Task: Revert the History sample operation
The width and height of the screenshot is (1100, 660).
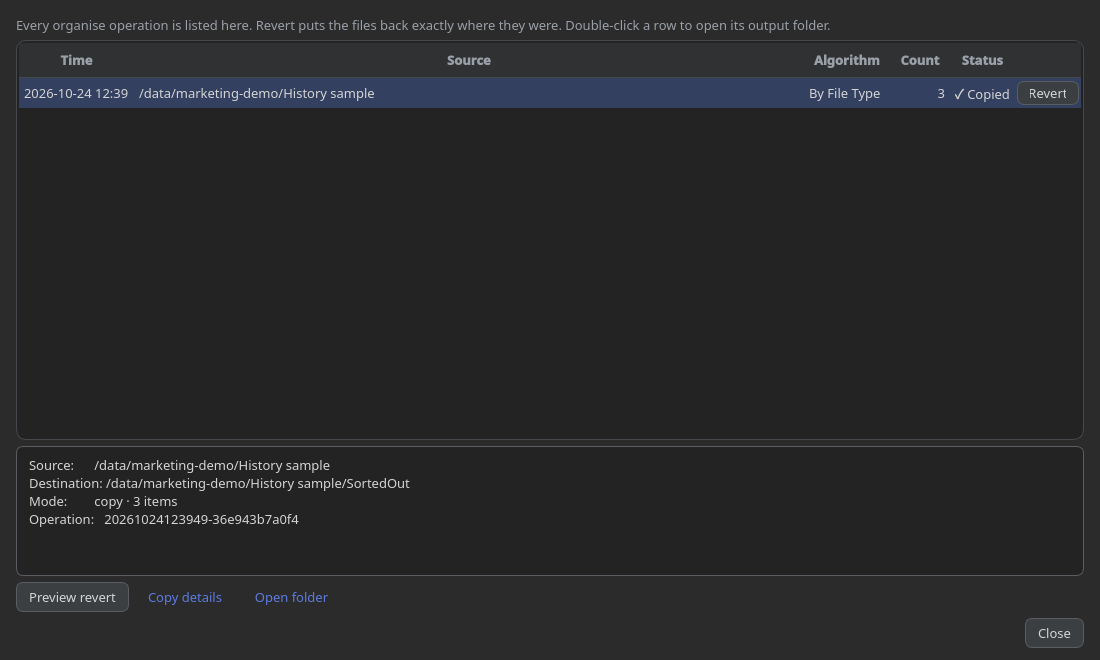Action: point(1047,93)
